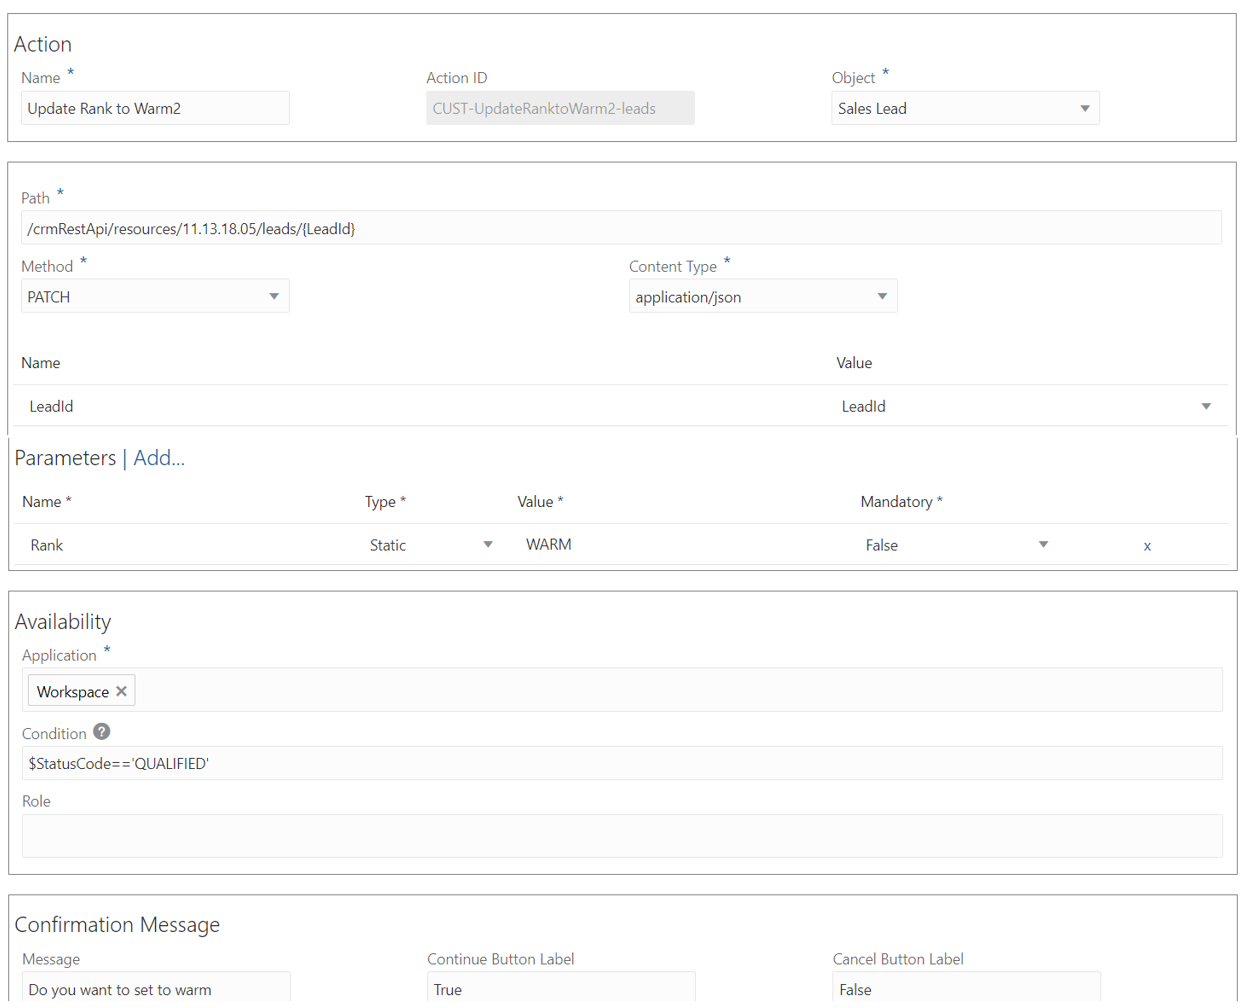The width and height of the screenshot is (1246, 1008).
Task: Click the Availability heading
Action: [63, 622]
